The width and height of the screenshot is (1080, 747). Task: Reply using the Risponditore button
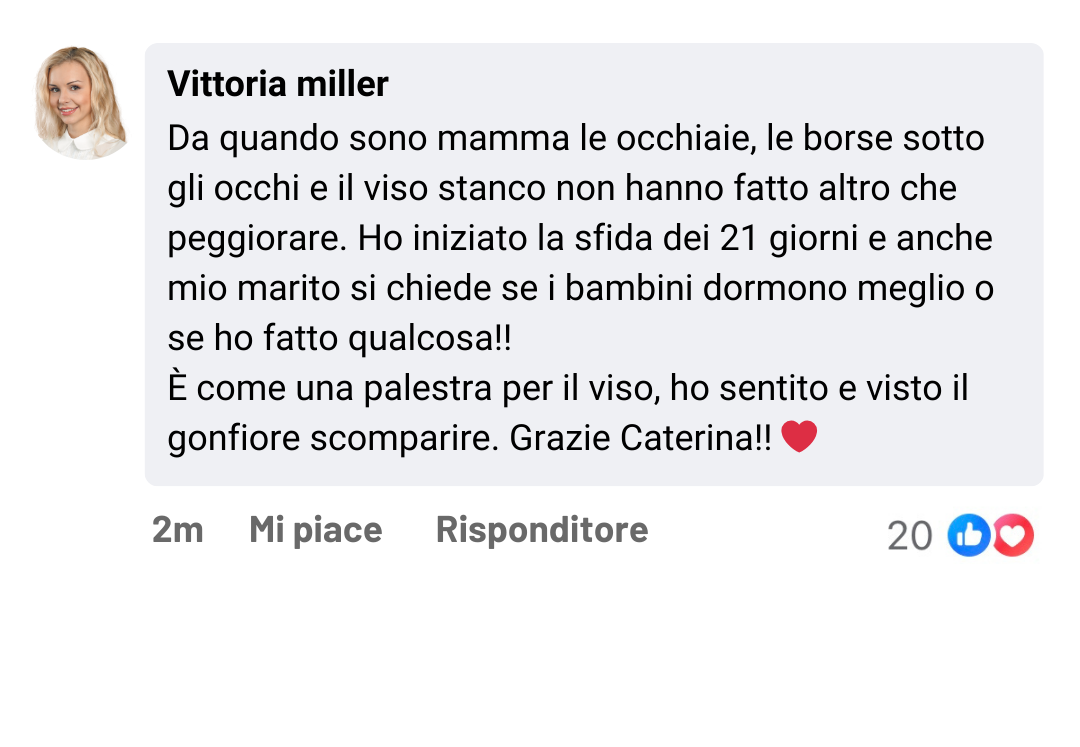tap(541, 530)
